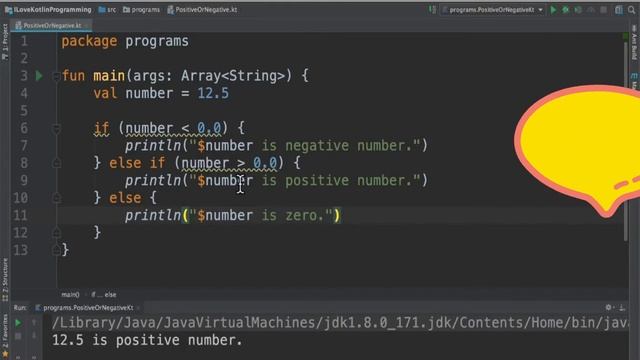Click 'main' function name on line 3
This screenshot has width=640, height=360.
tap(109, 76)
